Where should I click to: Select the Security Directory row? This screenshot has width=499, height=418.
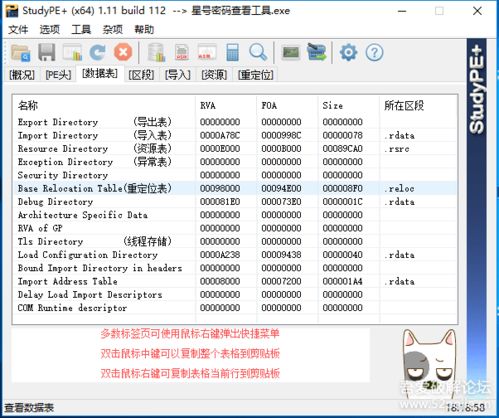point(235,175)
